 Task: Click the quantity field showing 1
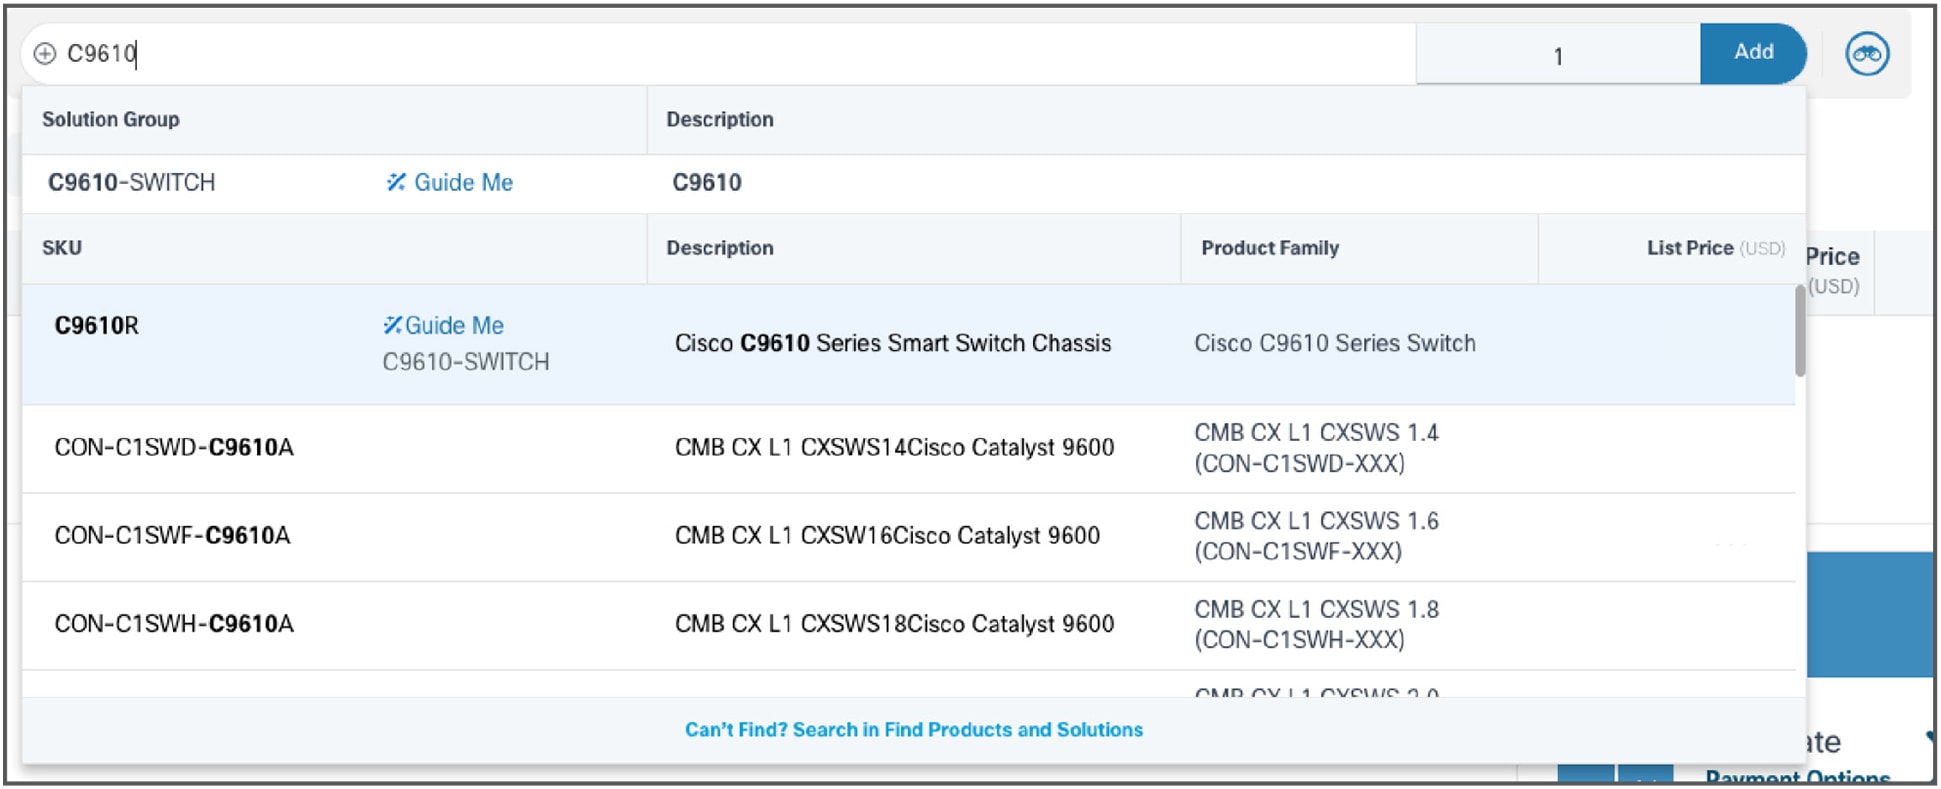click(1558, 56)
